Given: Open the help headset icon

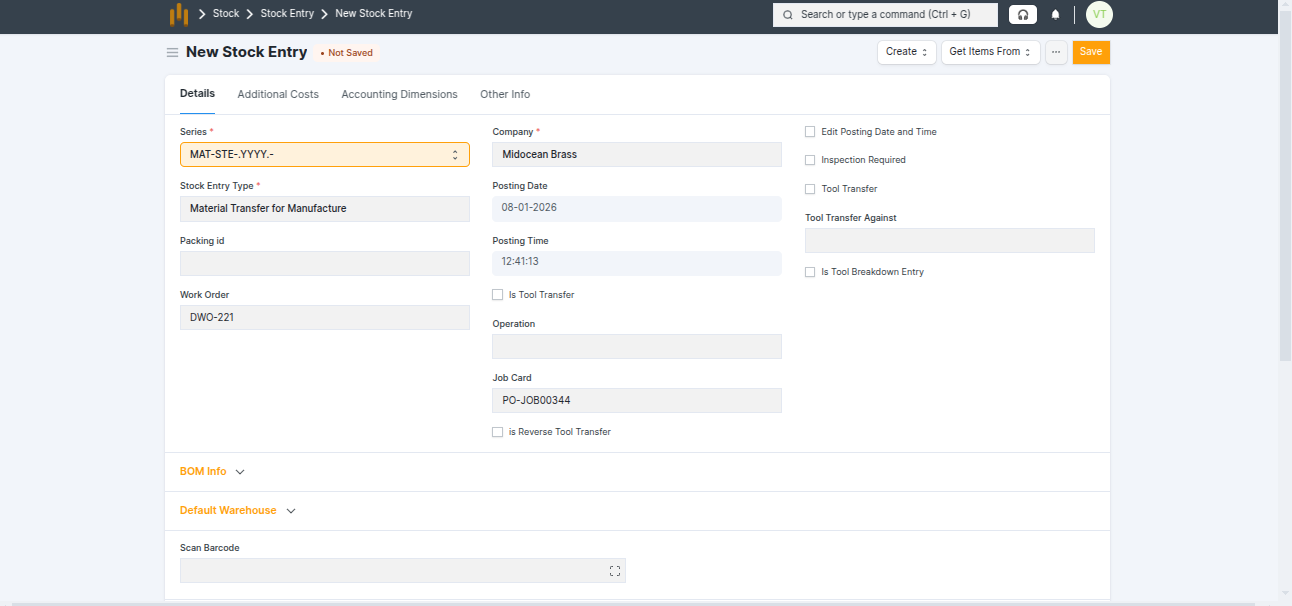Looking at the screenshot, I should (x=1022, y=15).
